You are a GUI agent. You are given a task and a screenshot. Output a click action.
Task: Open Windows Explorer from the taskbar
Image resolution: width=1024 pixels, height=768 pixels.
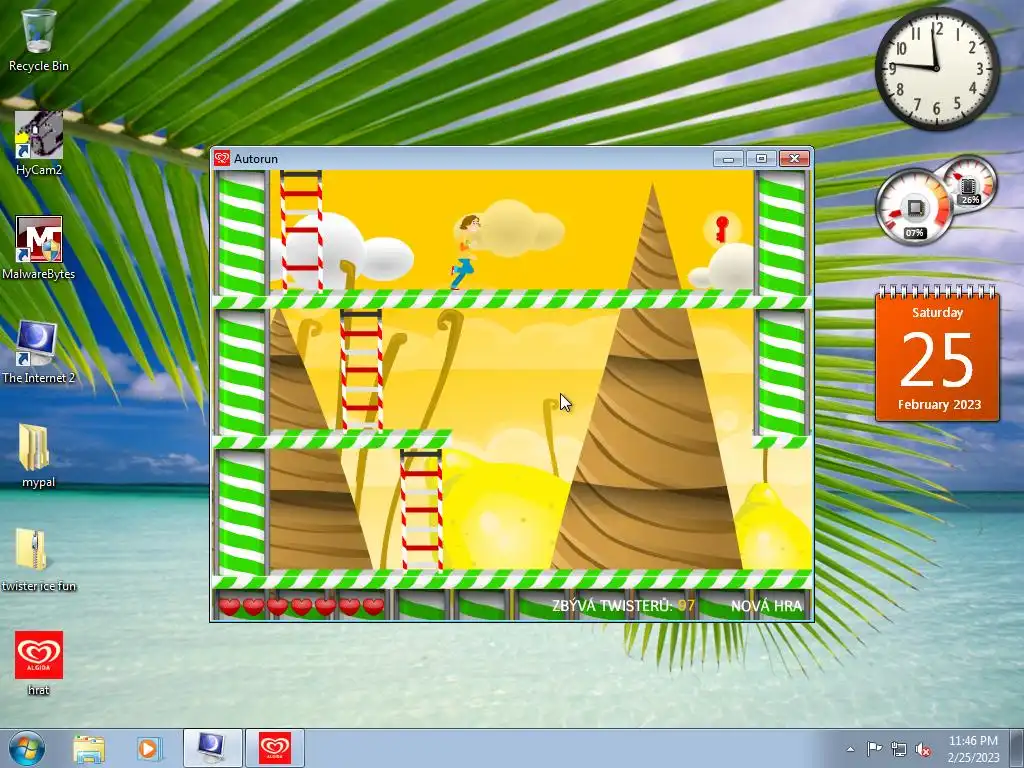coord(89,748)
